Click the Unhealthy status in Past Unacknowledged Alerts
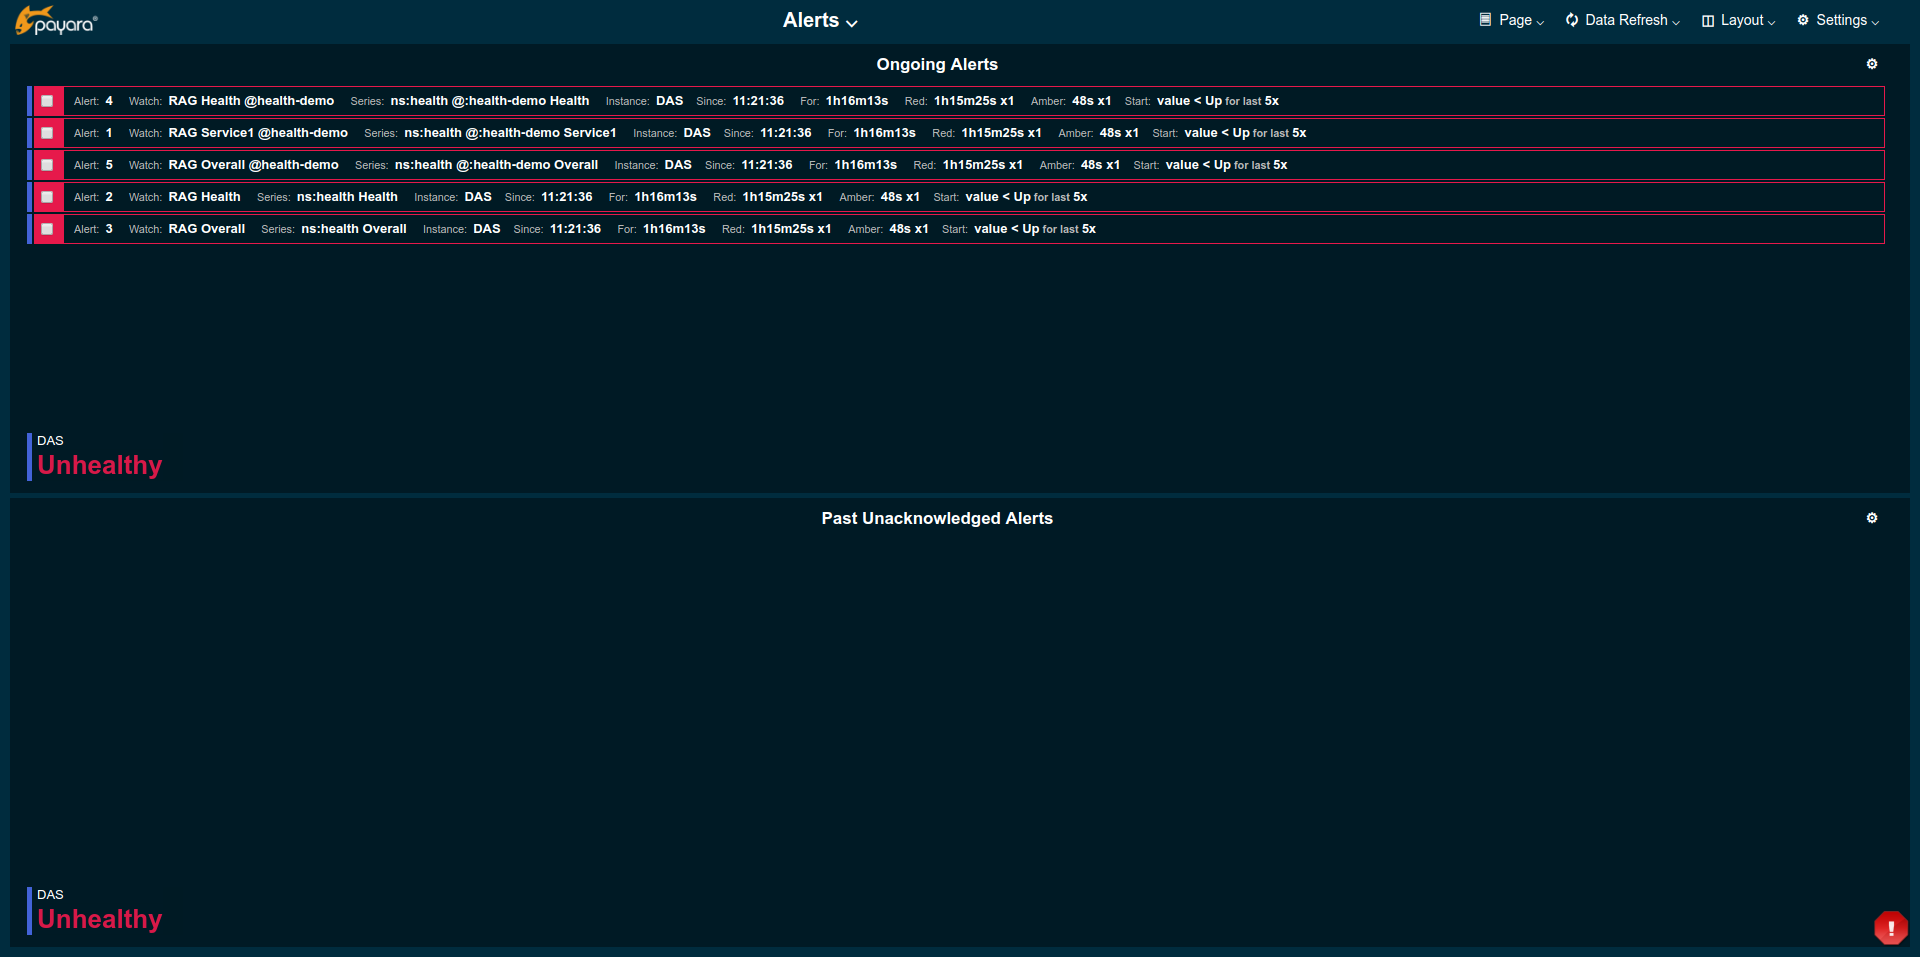 pyautogui.click(x=99, y=919)
